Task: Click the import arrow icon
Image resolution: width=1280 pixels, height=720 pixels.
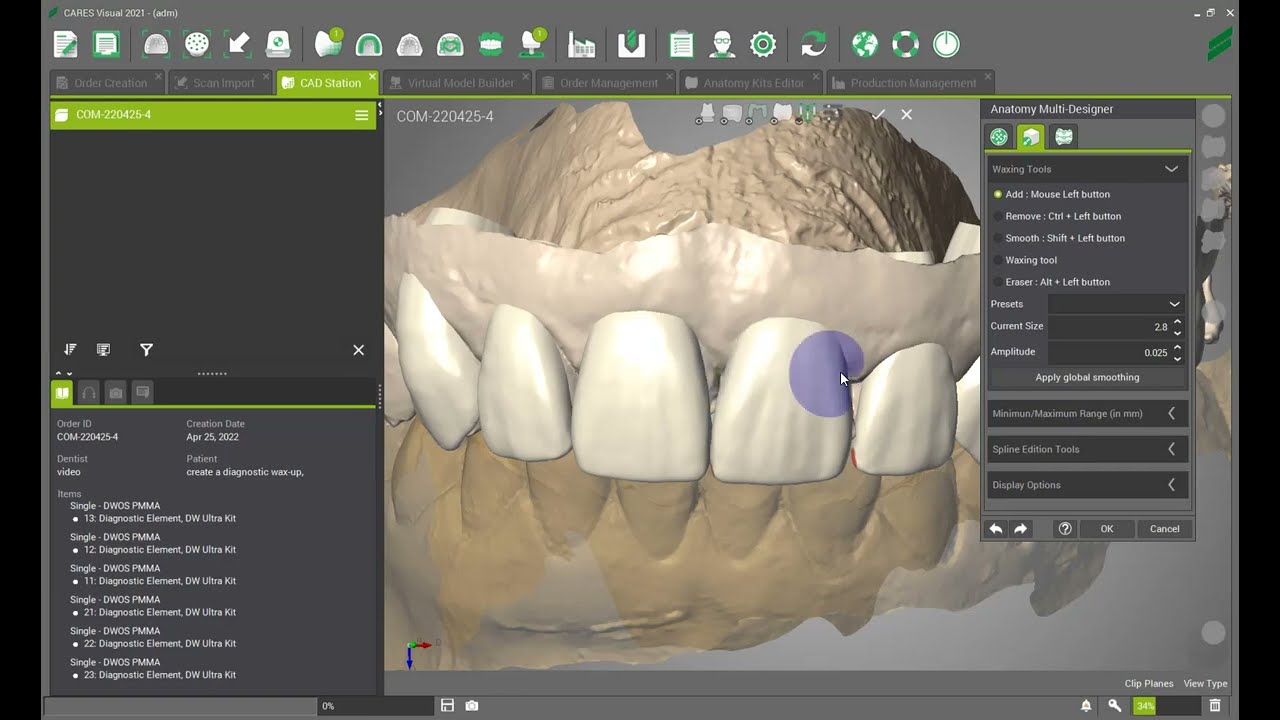Action: (x=238, y=44)
